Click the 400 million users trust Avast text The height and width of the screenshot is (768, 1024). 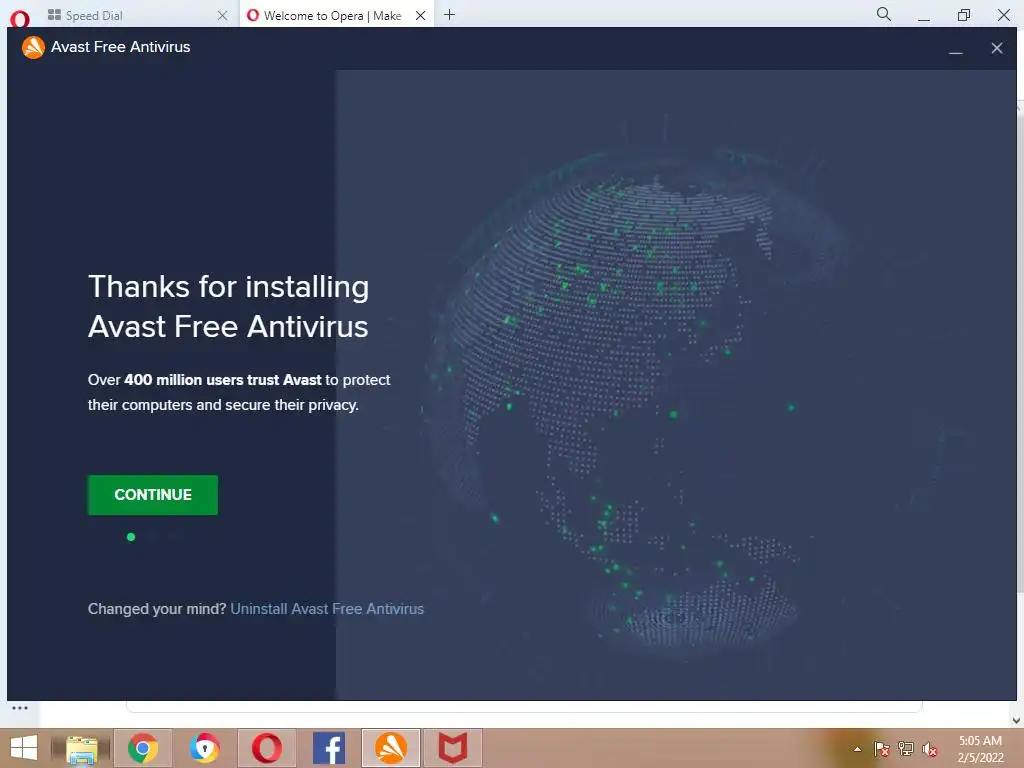(x=223, y=380)
